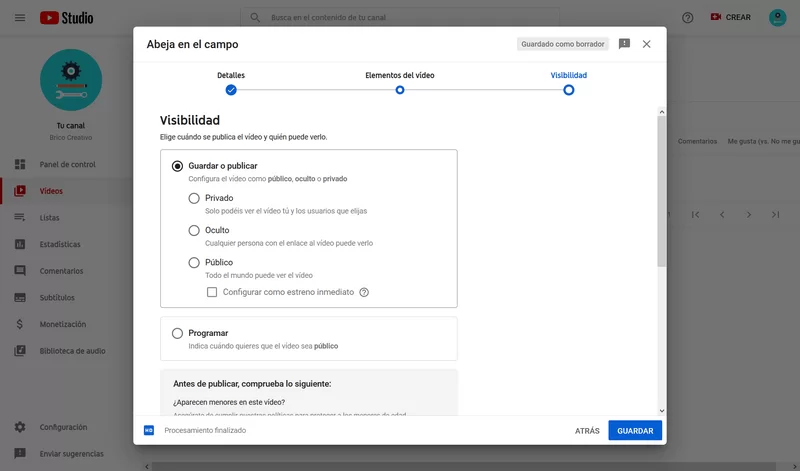The height and width of the screenshot is (471, 800).
Task: Click the dialog vertical scrollbar thumb
Action: (662, 191)
